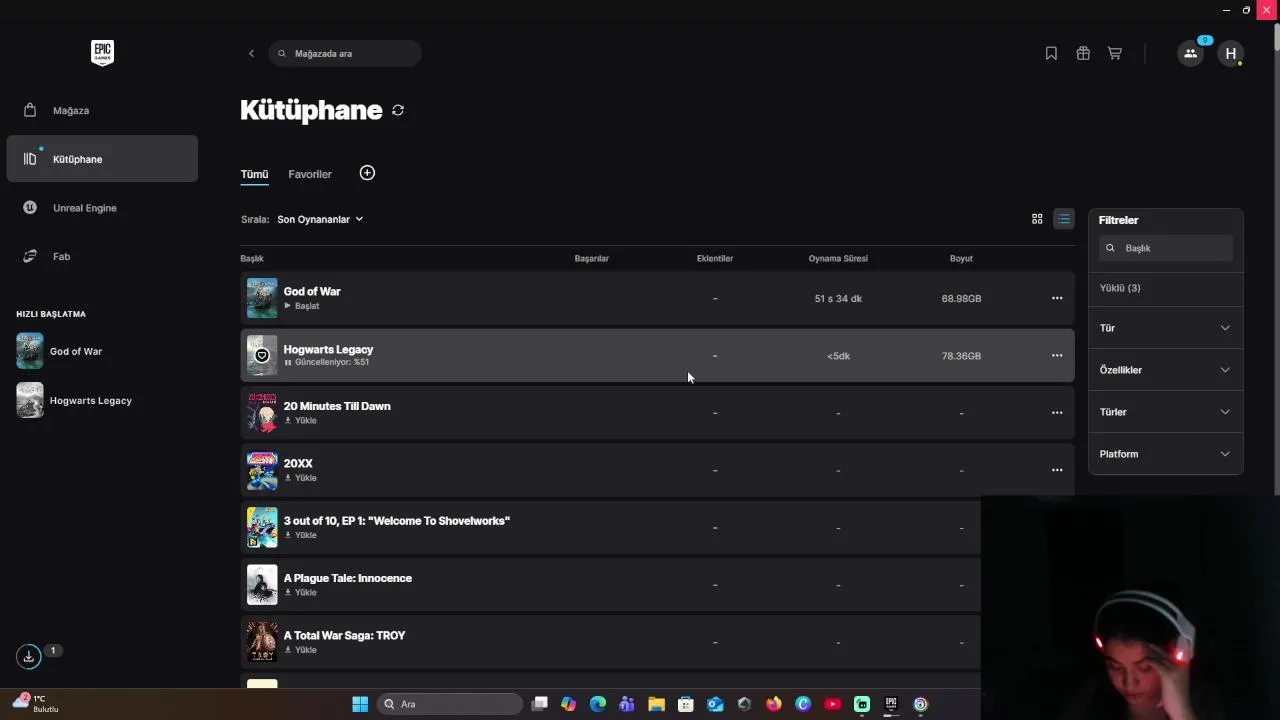Viewport: 1280px width, 720px height.
Task: Install A Plague Tale: Innocence
Action: tap(300, 593)
